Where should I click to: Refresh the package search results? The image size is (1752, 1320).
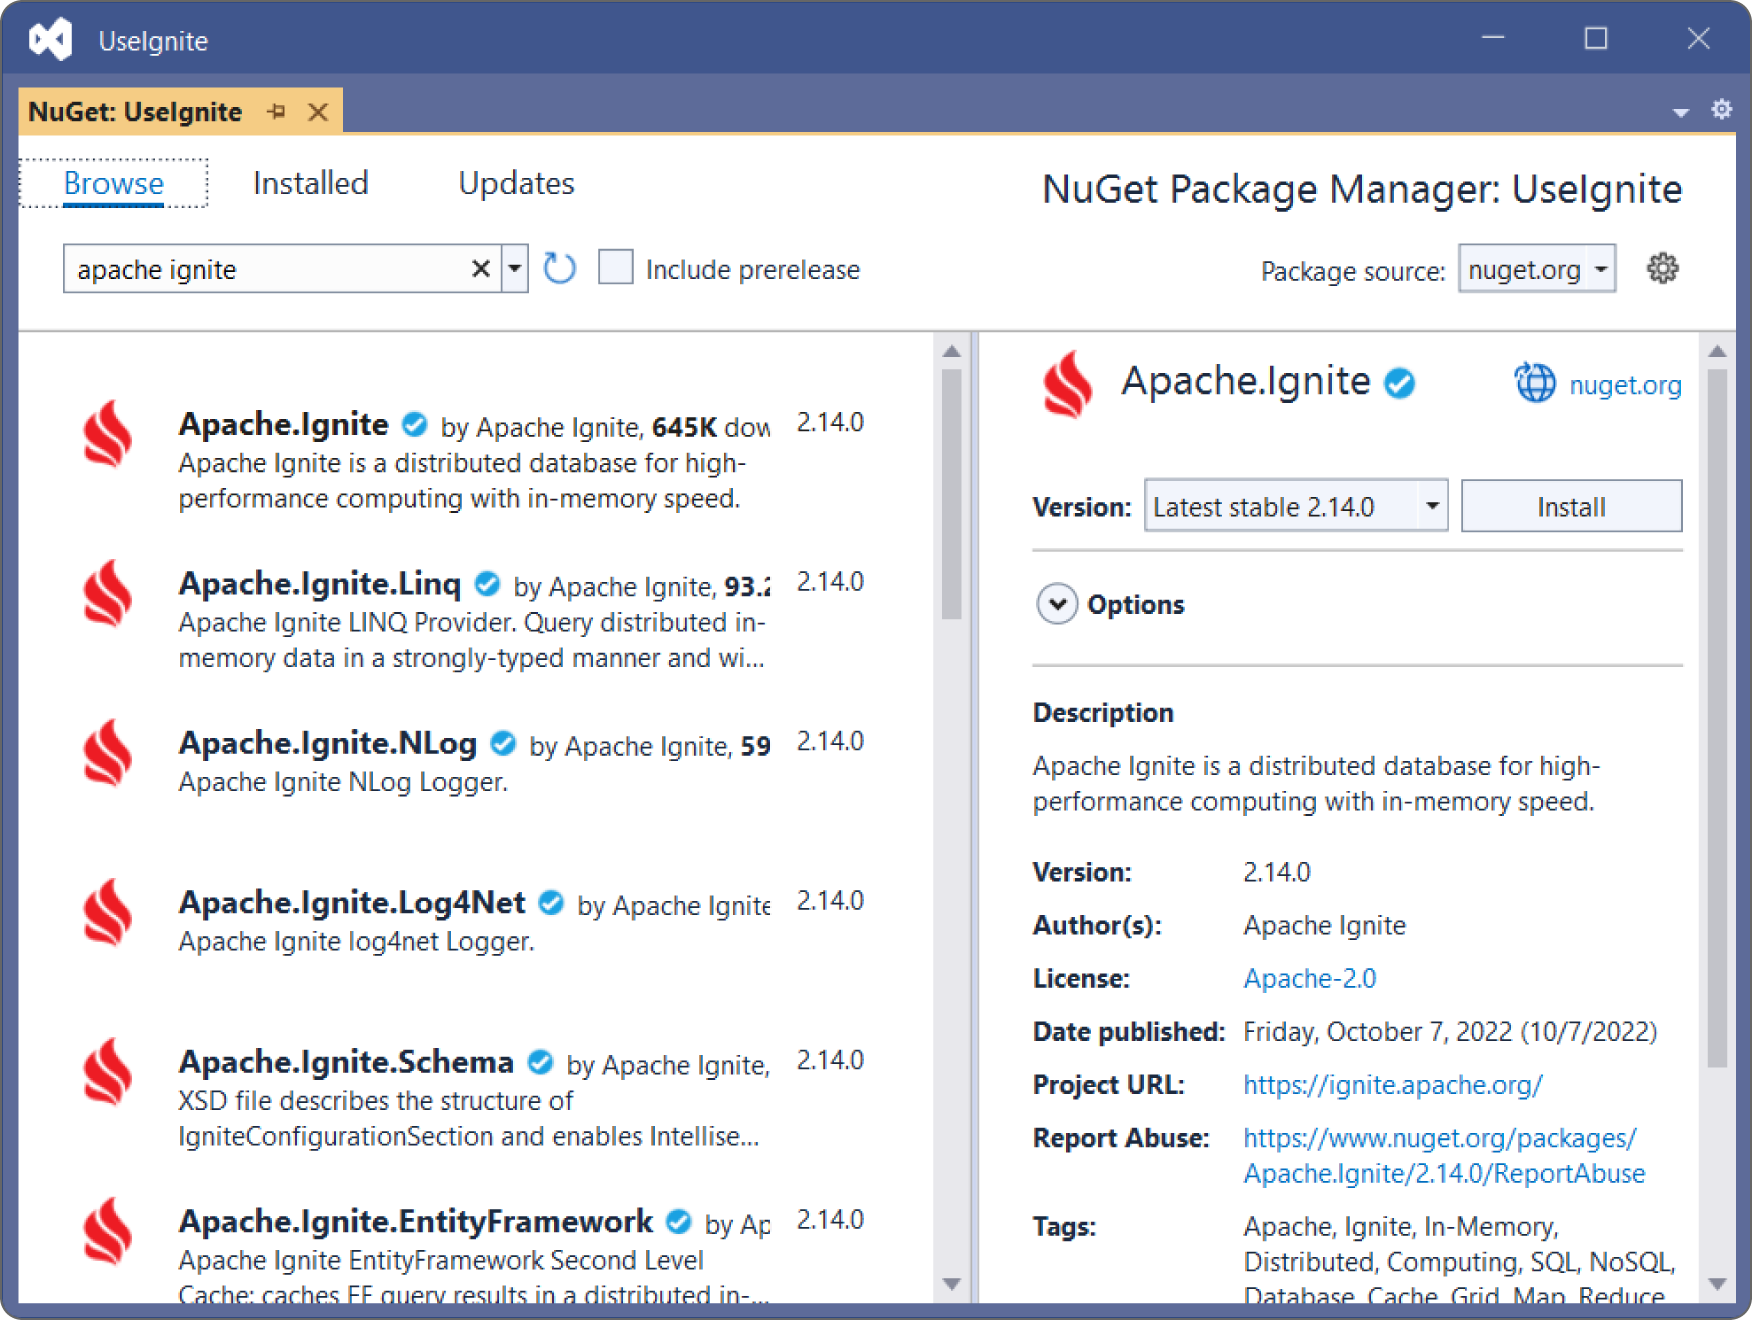click(x=559, y=268)
